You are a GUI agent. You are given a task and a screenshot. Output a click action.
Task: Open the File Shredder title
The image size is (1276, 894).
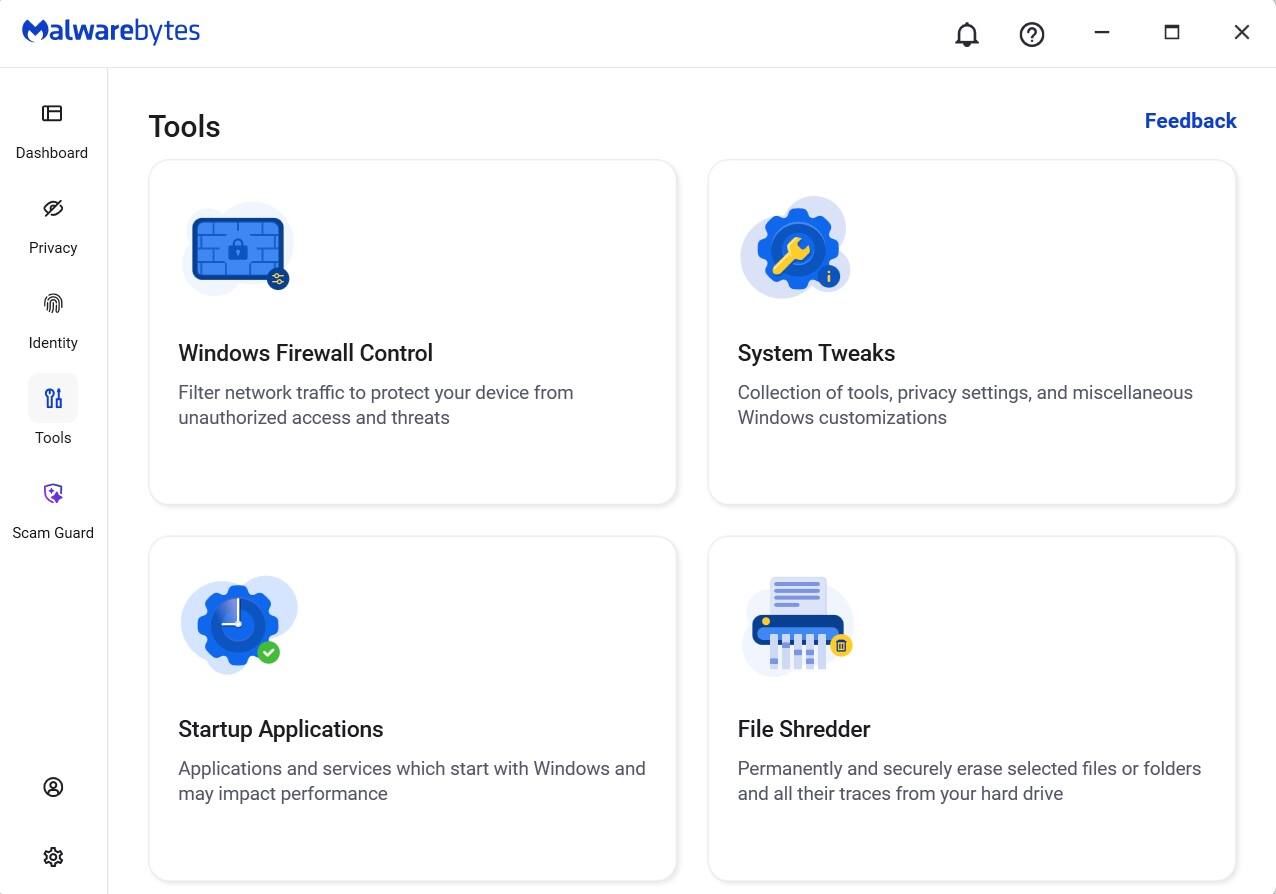[804, 729]
